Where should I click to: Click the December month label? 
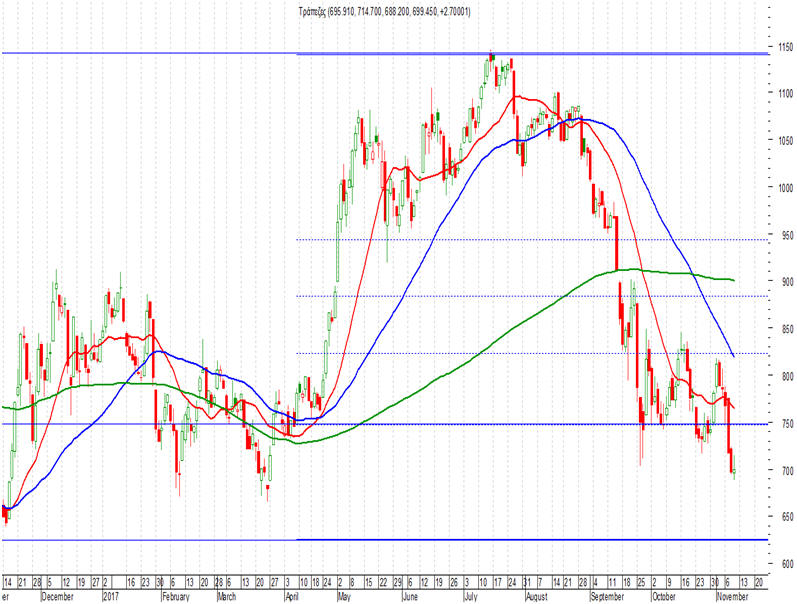click(57, 596)
